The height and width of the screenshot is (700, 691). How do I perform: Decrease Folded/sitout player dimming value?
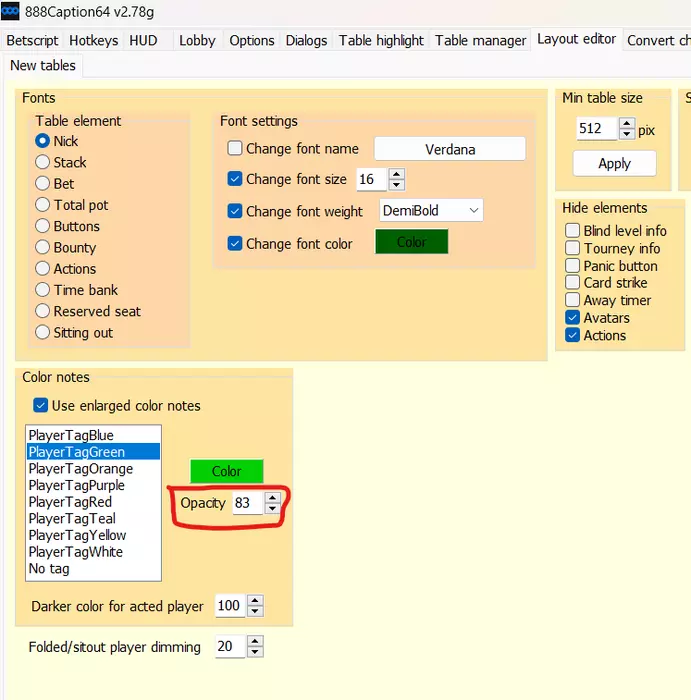click(255, 652)
